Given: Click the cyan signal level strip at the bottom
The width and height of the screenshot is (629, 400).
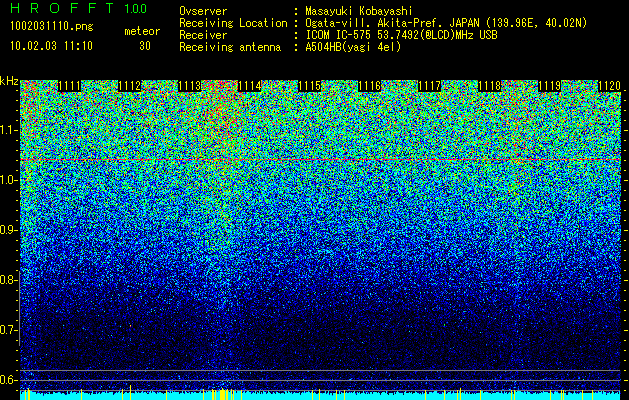Looking at the screenshot, I should [320, 395].
